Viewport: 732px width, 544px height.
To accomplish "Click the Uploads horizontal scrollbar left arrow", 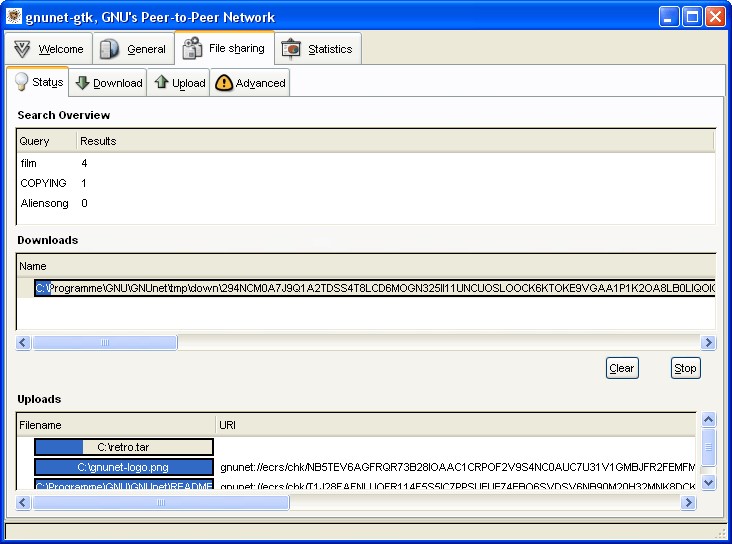I will (23, 502).
